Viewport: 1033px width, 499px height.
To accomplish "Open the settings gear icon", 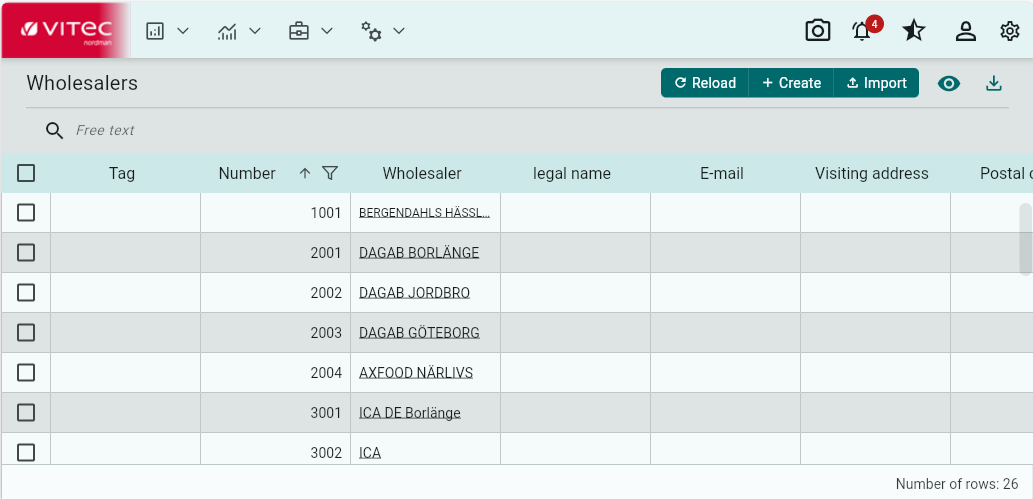I will click(x=1010, y=31).
